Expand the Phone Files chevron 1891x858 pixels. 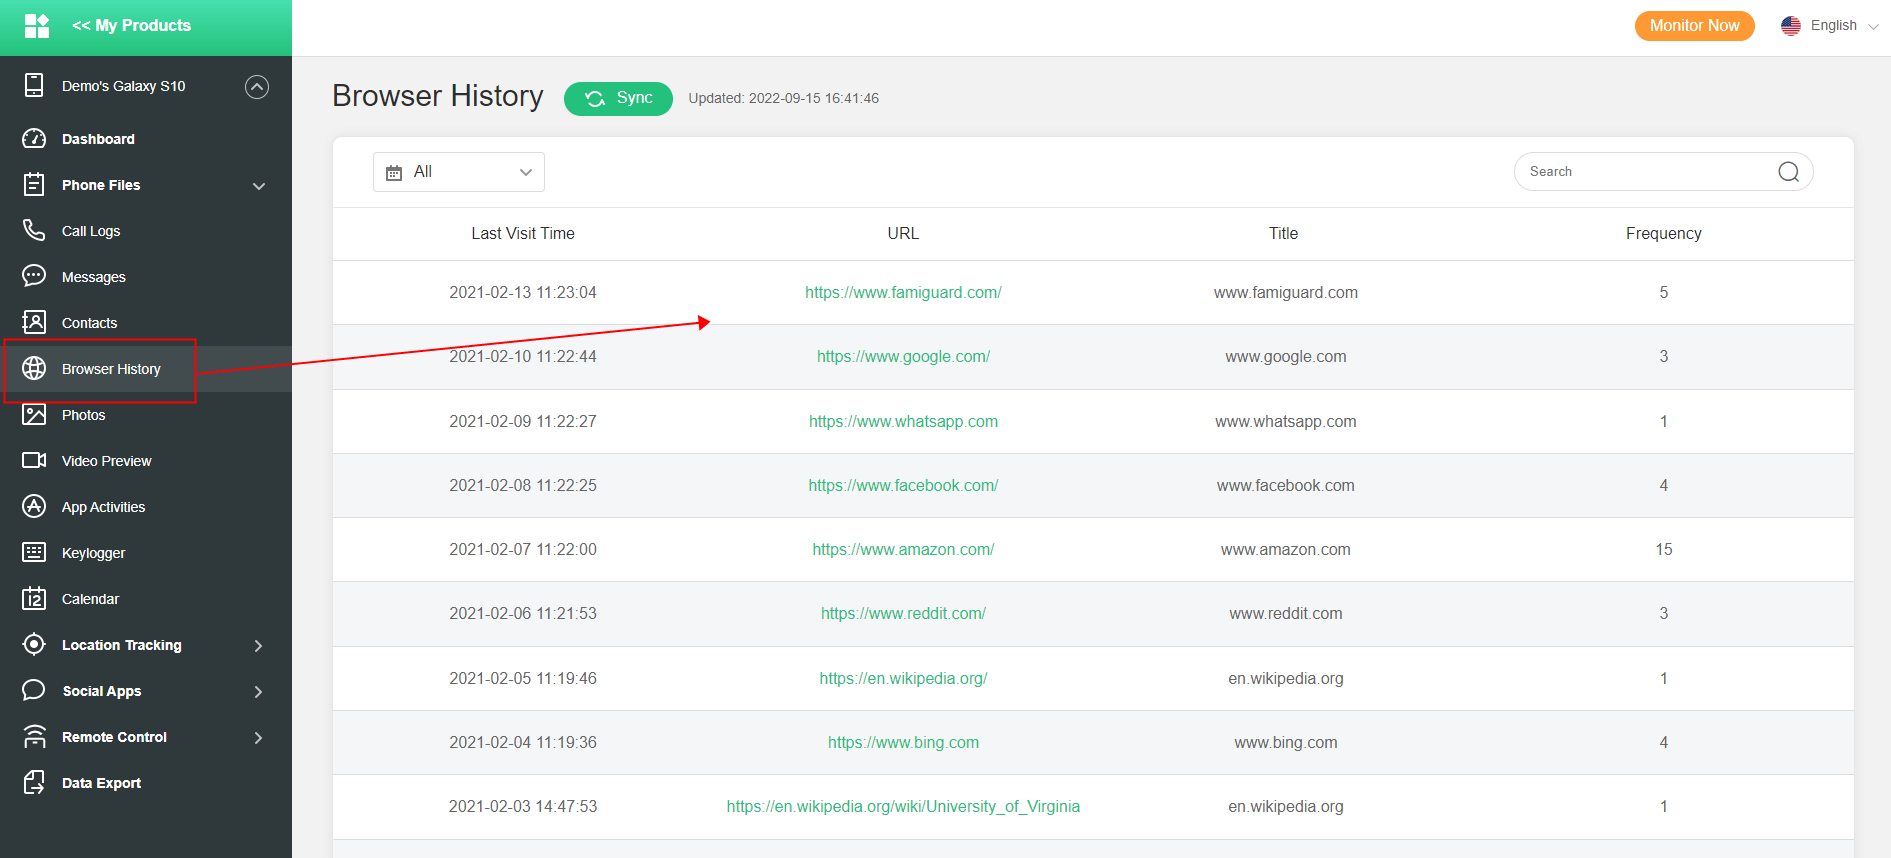pos(259,186)
